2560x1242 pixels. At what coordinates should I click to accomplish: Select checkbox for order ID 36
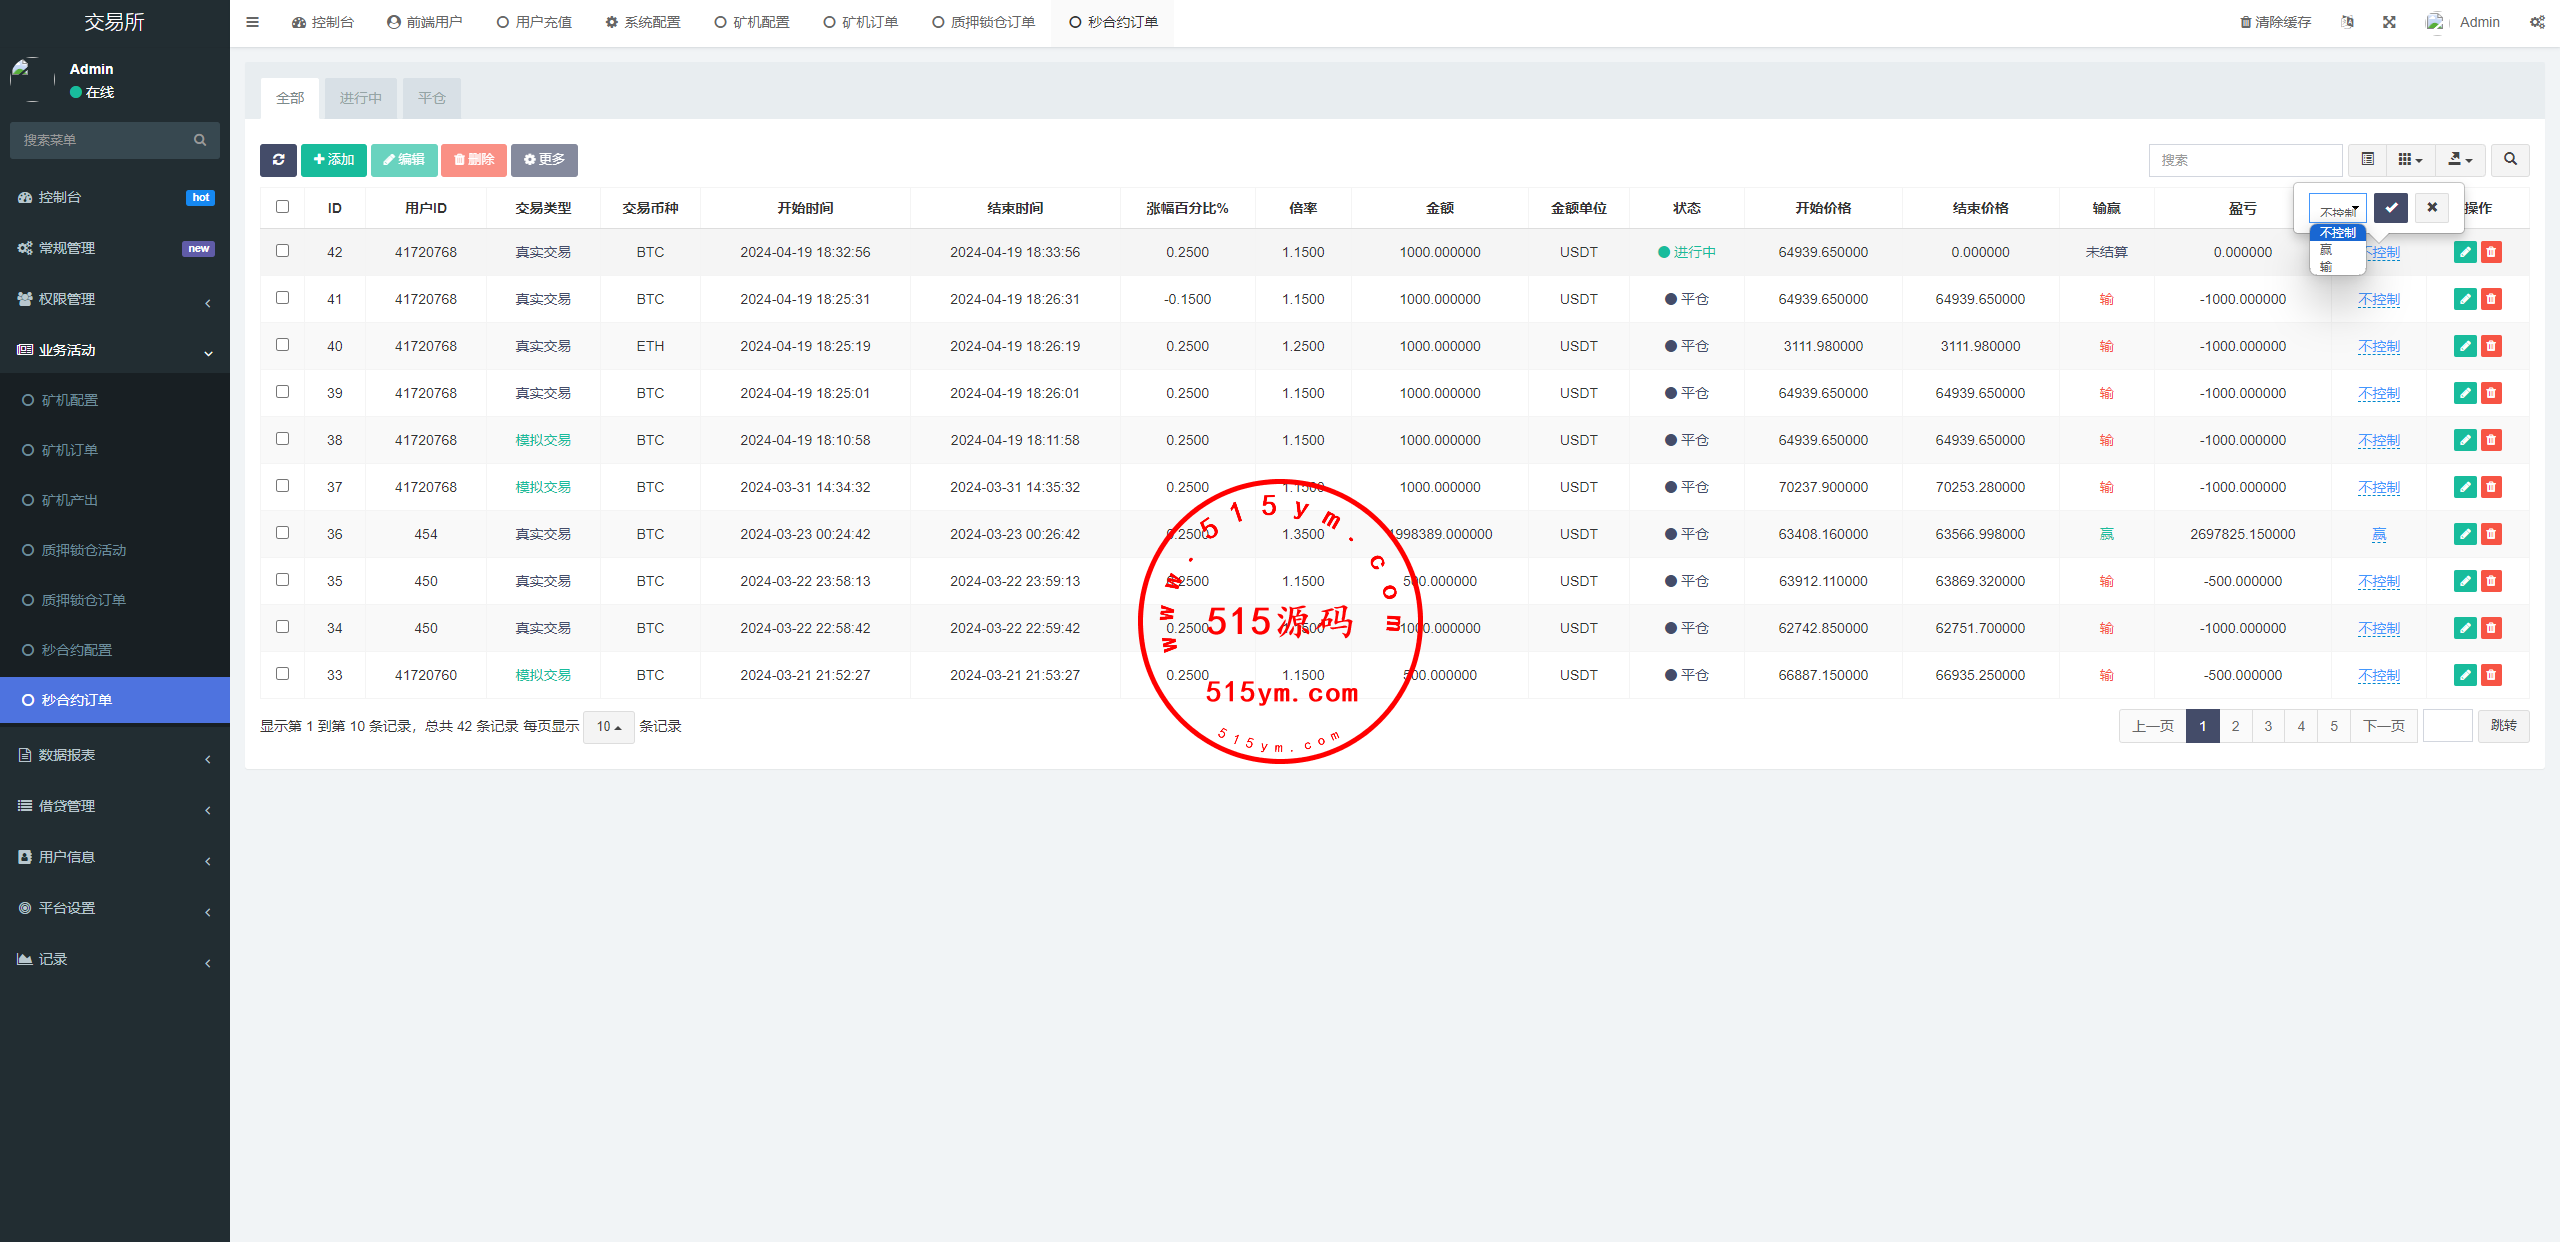282,533
